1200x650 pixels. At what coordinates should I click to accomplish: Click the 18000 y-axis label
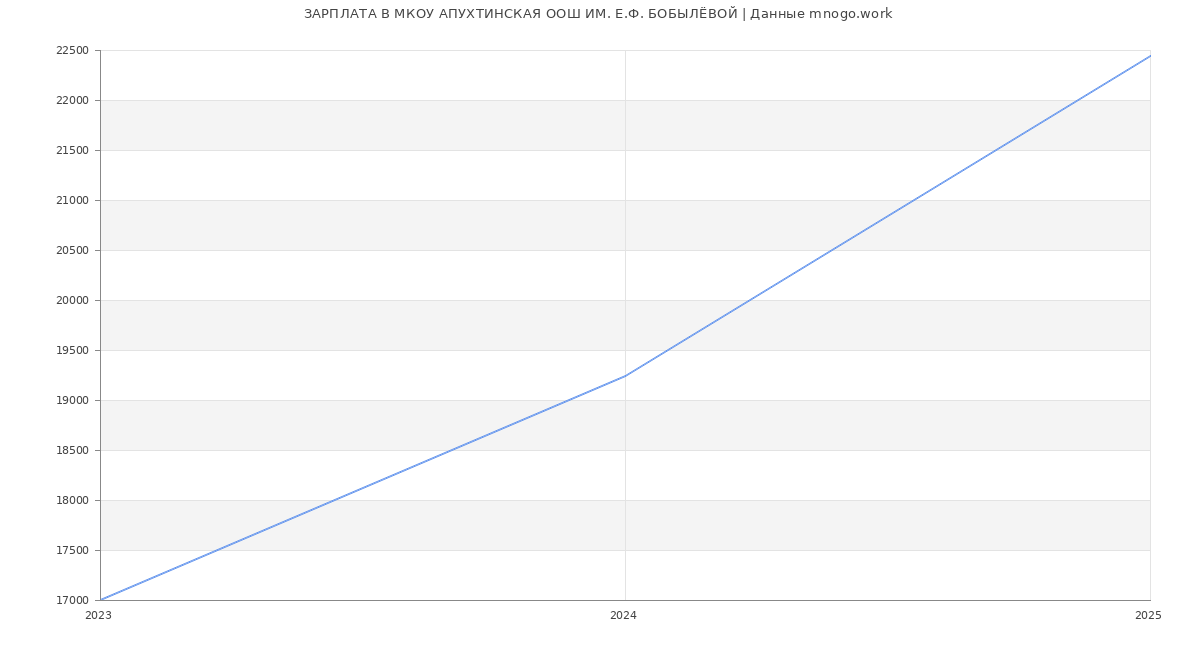coord(73,501)
